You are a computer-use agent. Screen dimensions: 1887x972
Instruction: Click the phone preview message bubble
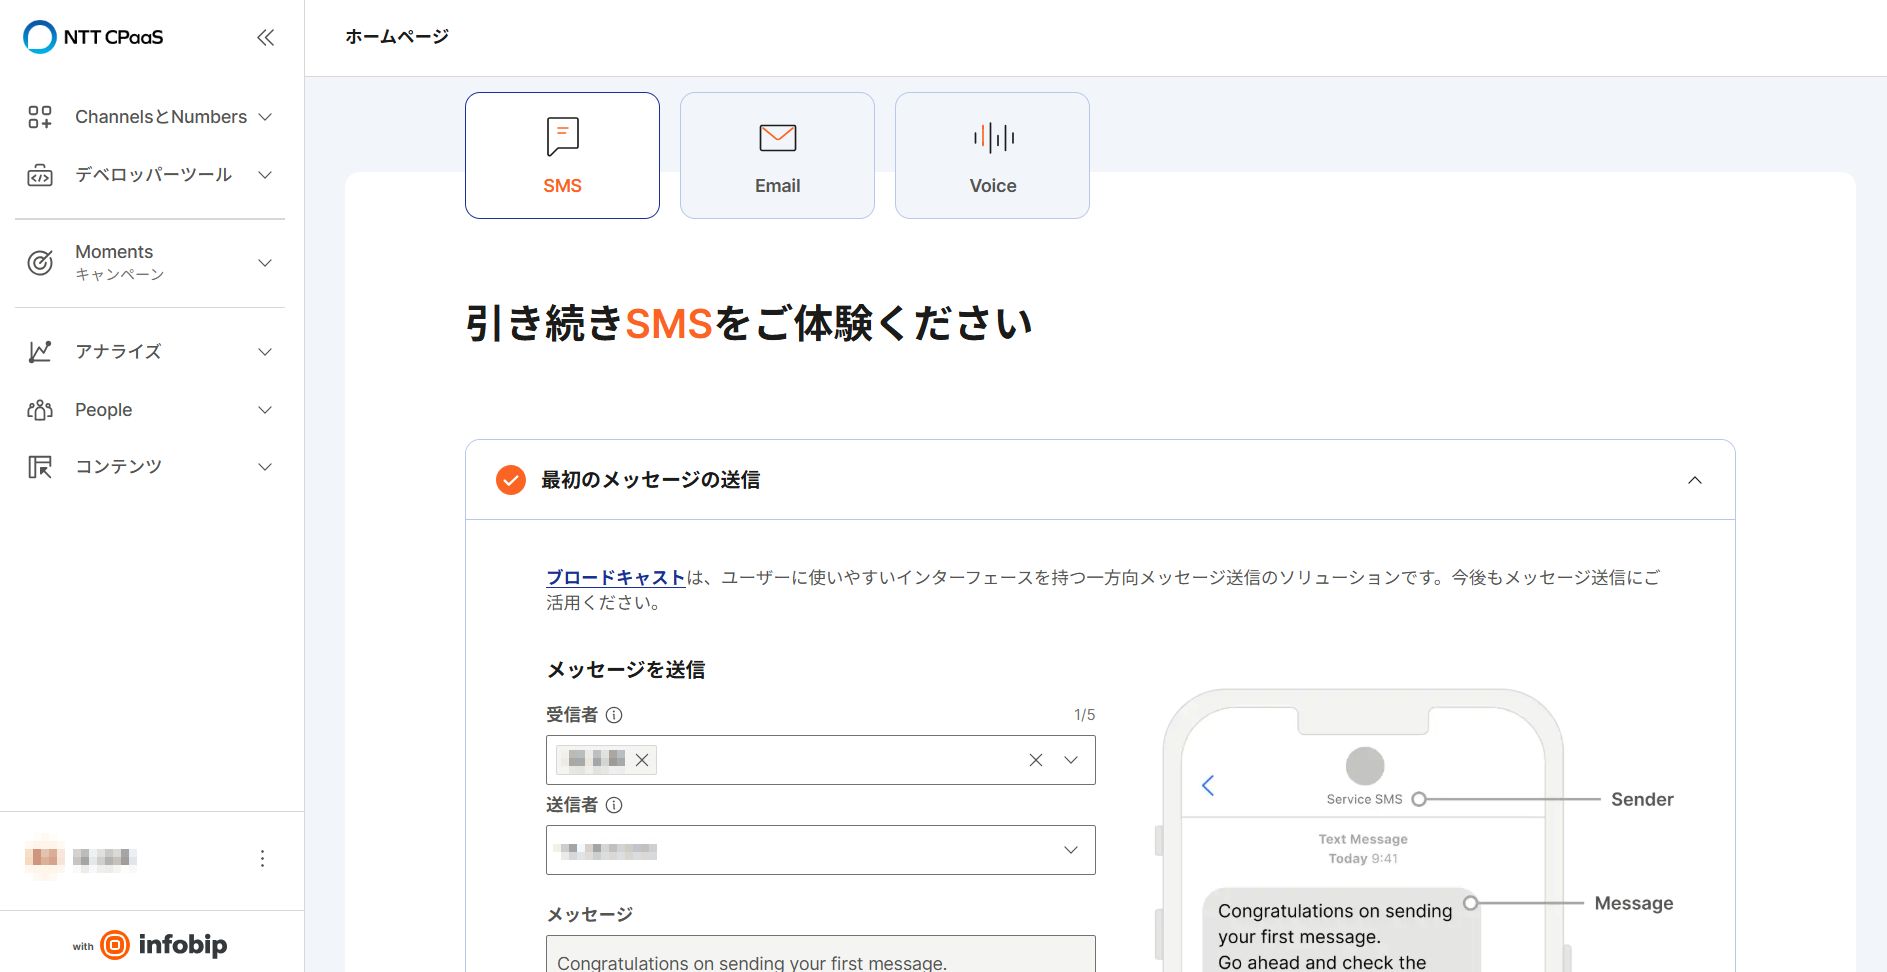point(1341,930)
